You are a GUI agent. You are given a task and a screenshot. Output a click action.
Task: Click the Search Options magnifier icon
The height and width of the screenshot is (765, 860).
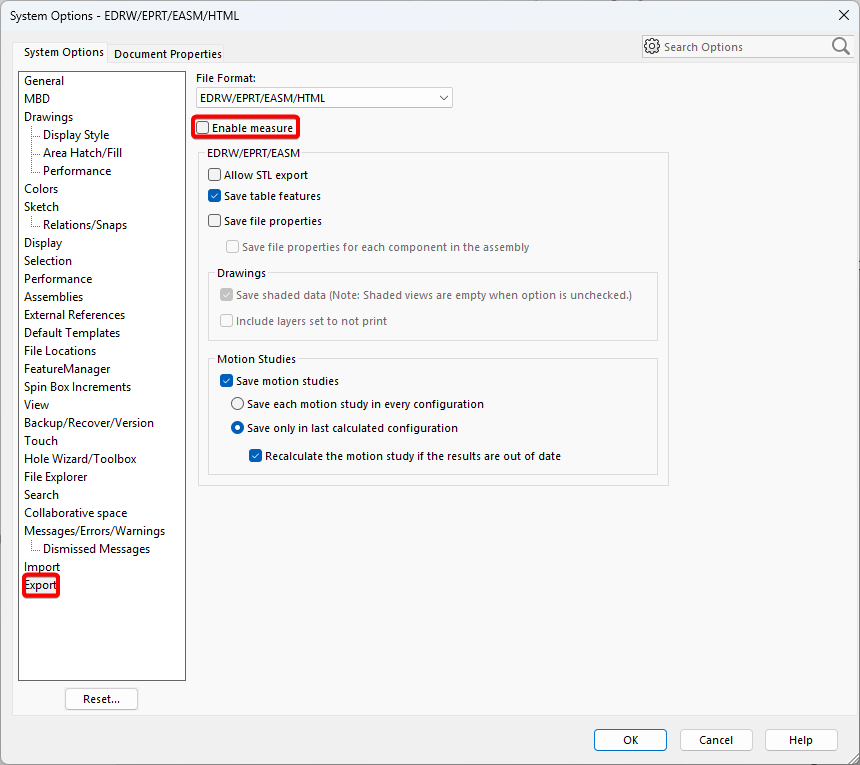coord(840,47)
